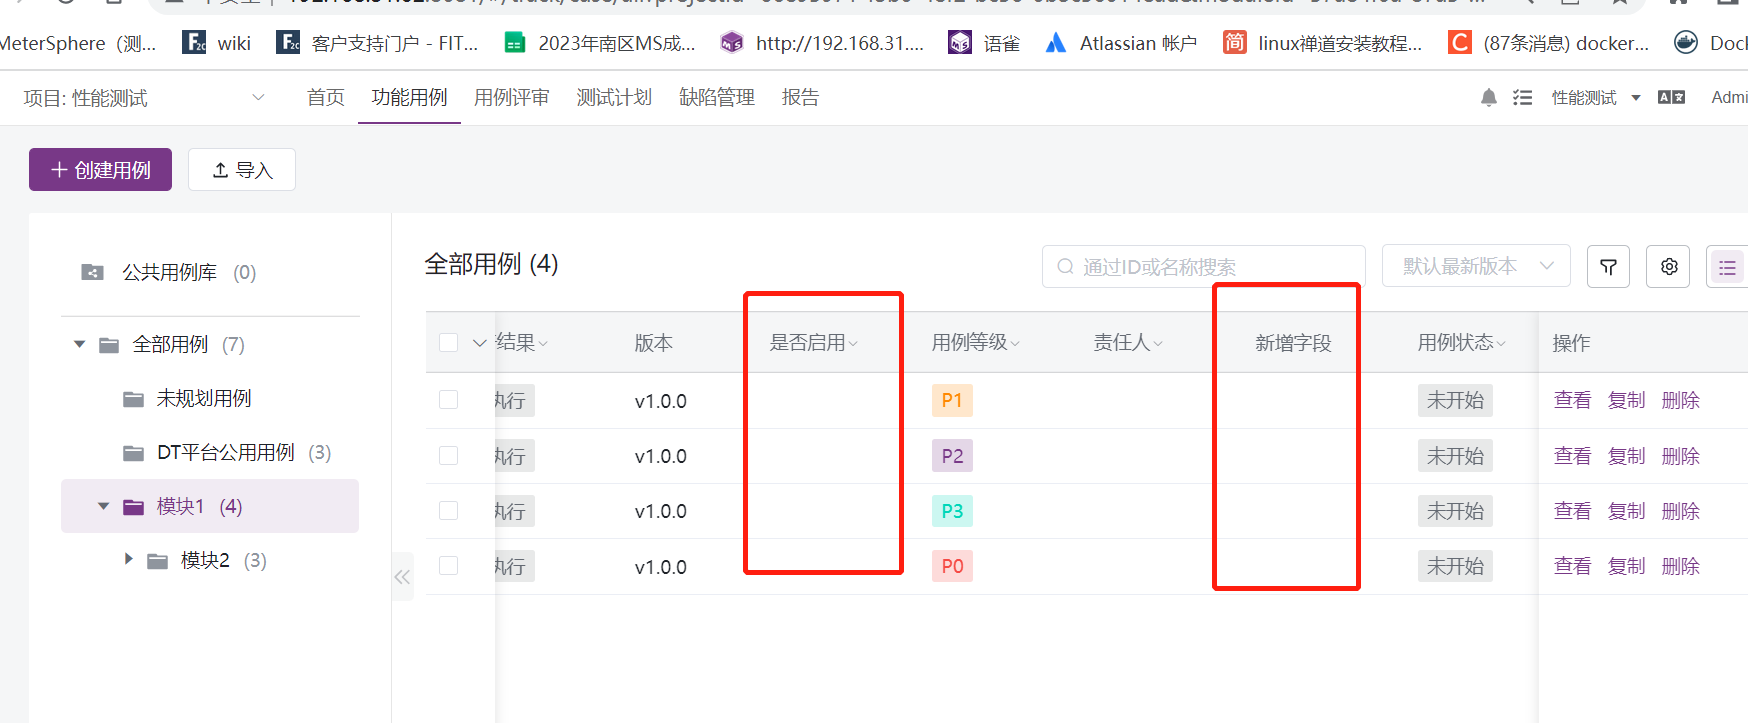The width and height of the screenshot is (1748, 723).
Task: Click the 模块1 folder icon
Action: (133, 507)
